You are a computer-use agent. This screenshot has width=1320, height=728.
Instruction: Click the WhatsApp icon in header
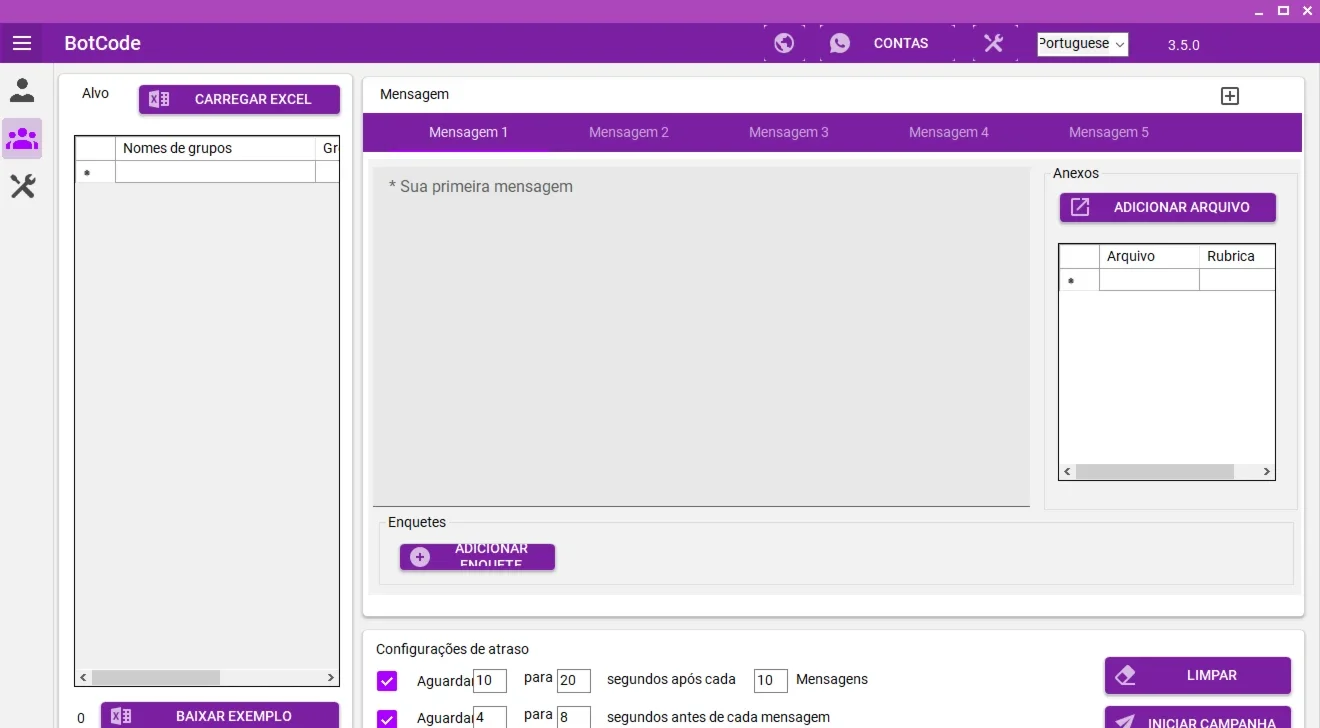pos(840,43)
